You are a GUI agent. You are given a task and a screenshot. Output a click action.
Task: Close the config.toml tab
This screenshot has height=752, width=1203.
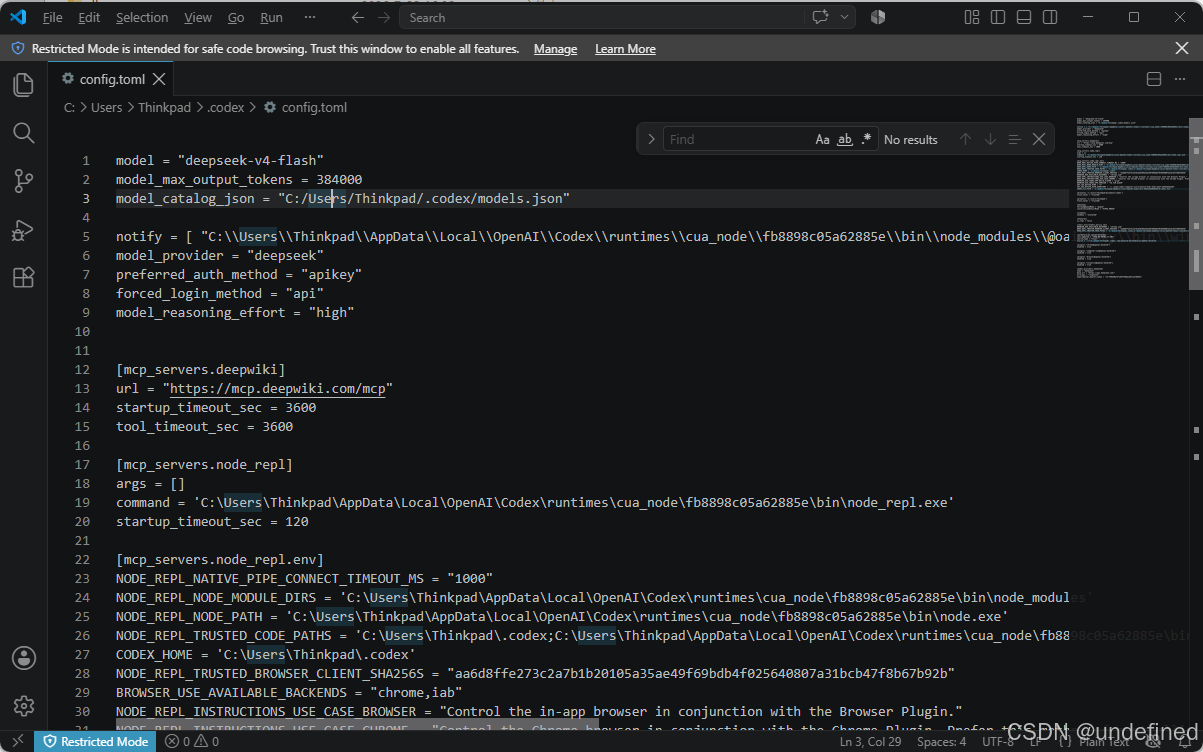coord(159,79)
